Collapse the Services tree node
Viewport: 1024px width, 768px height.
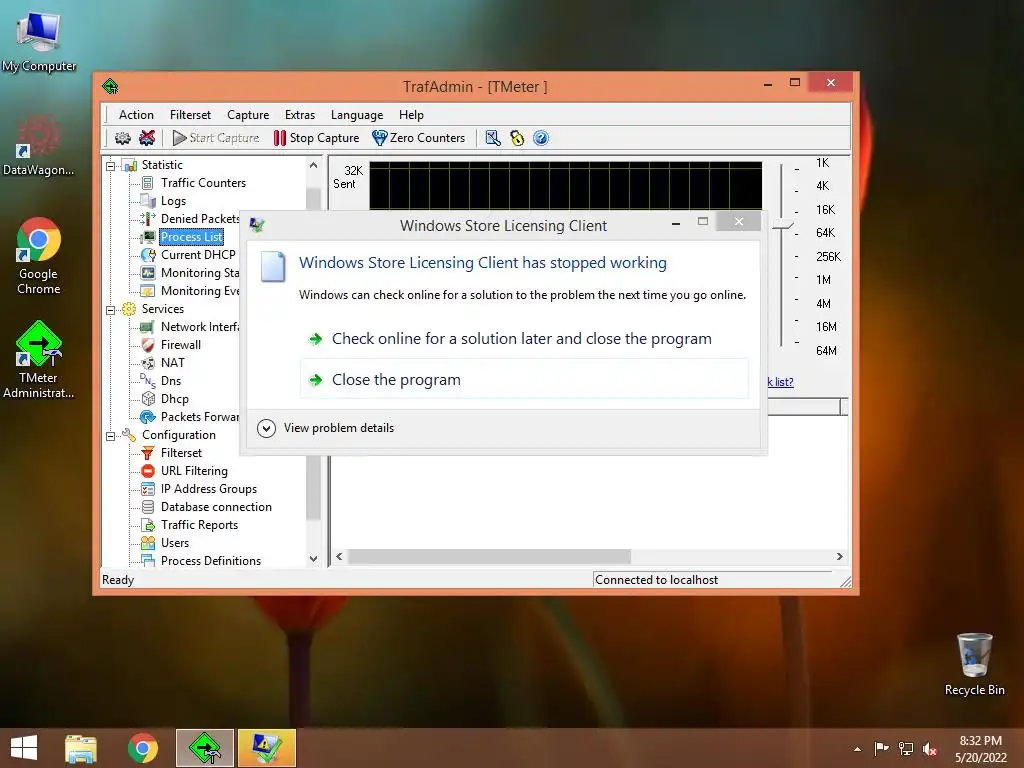pos(110,310)
